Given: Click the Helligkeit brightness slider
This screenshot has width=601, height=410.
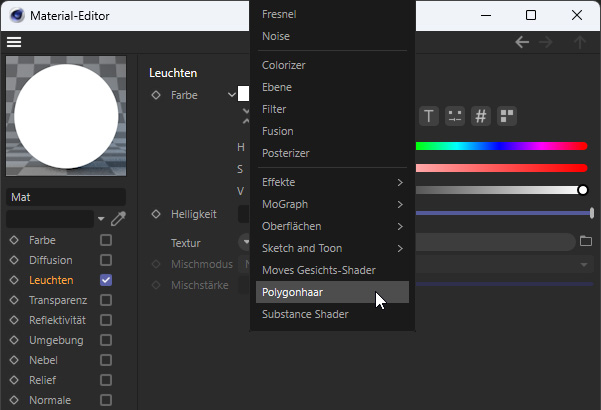Looking at the screenshot, I should 504,213.
